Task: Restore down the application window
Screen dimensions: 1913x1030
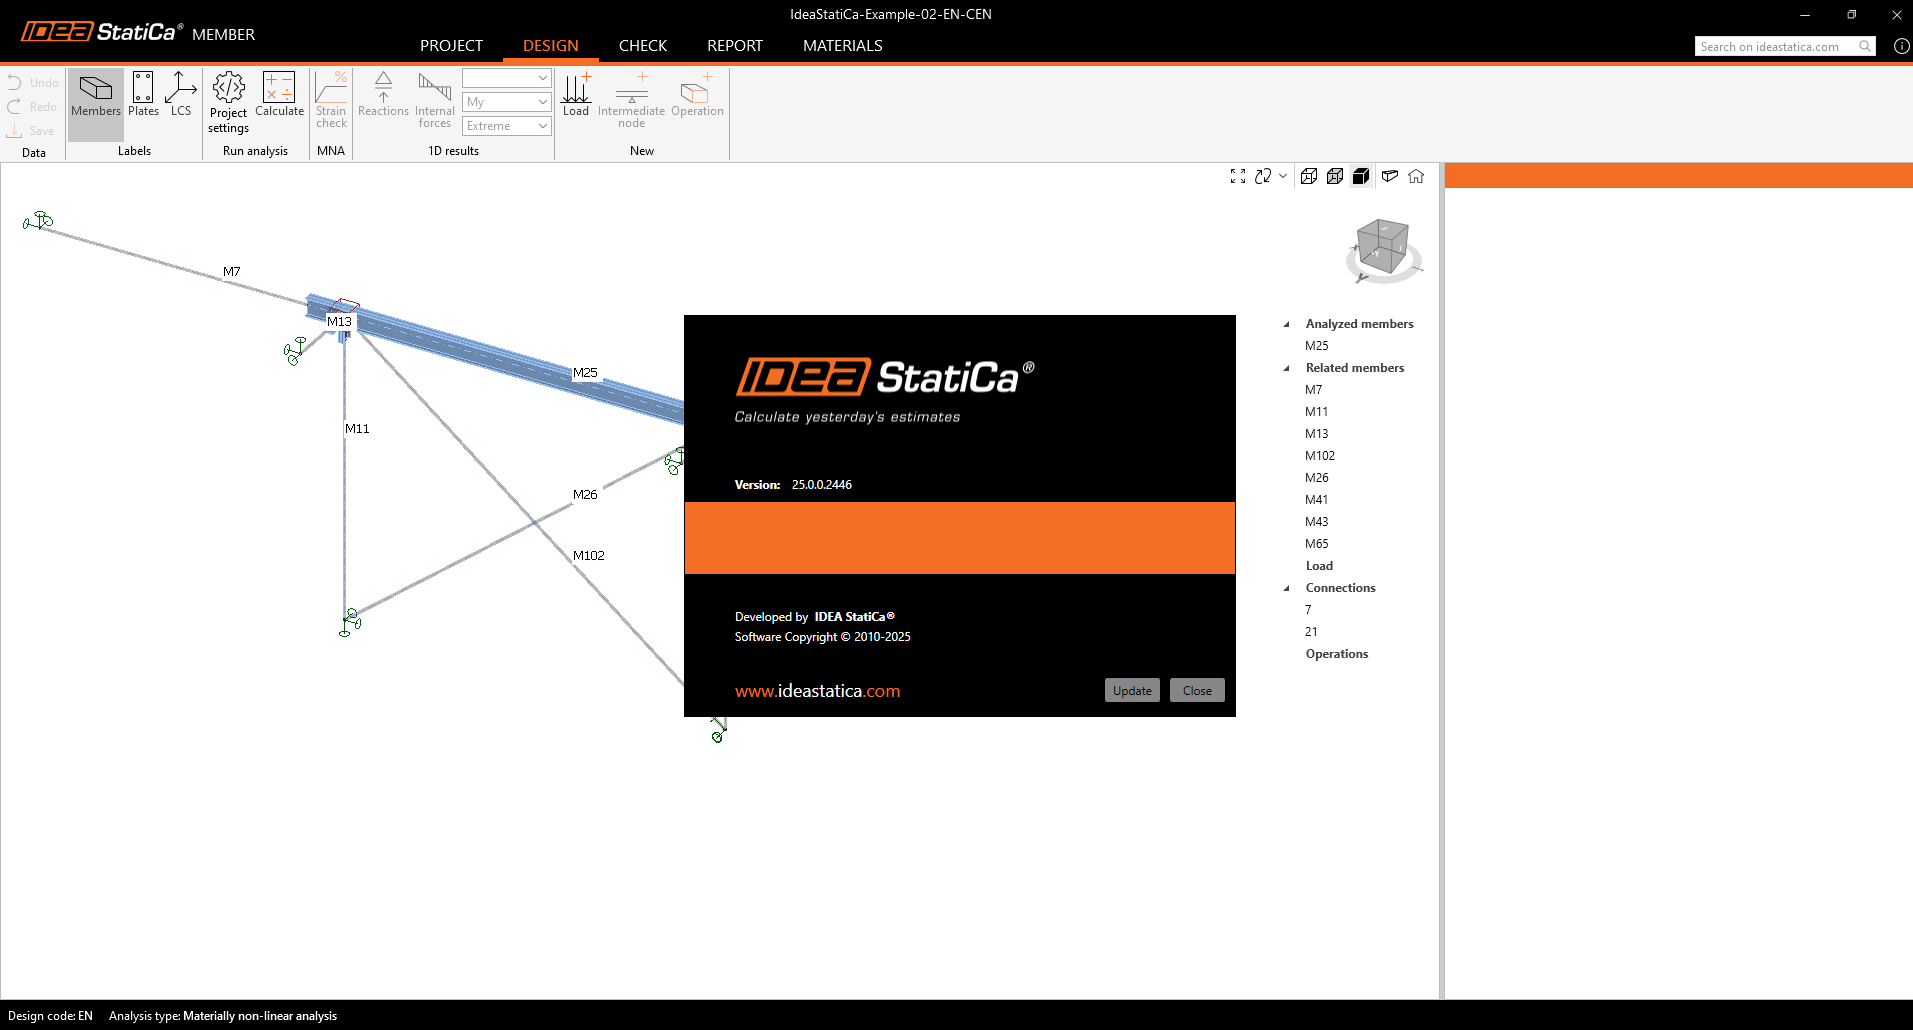Action: click(x=1851, y=15)
